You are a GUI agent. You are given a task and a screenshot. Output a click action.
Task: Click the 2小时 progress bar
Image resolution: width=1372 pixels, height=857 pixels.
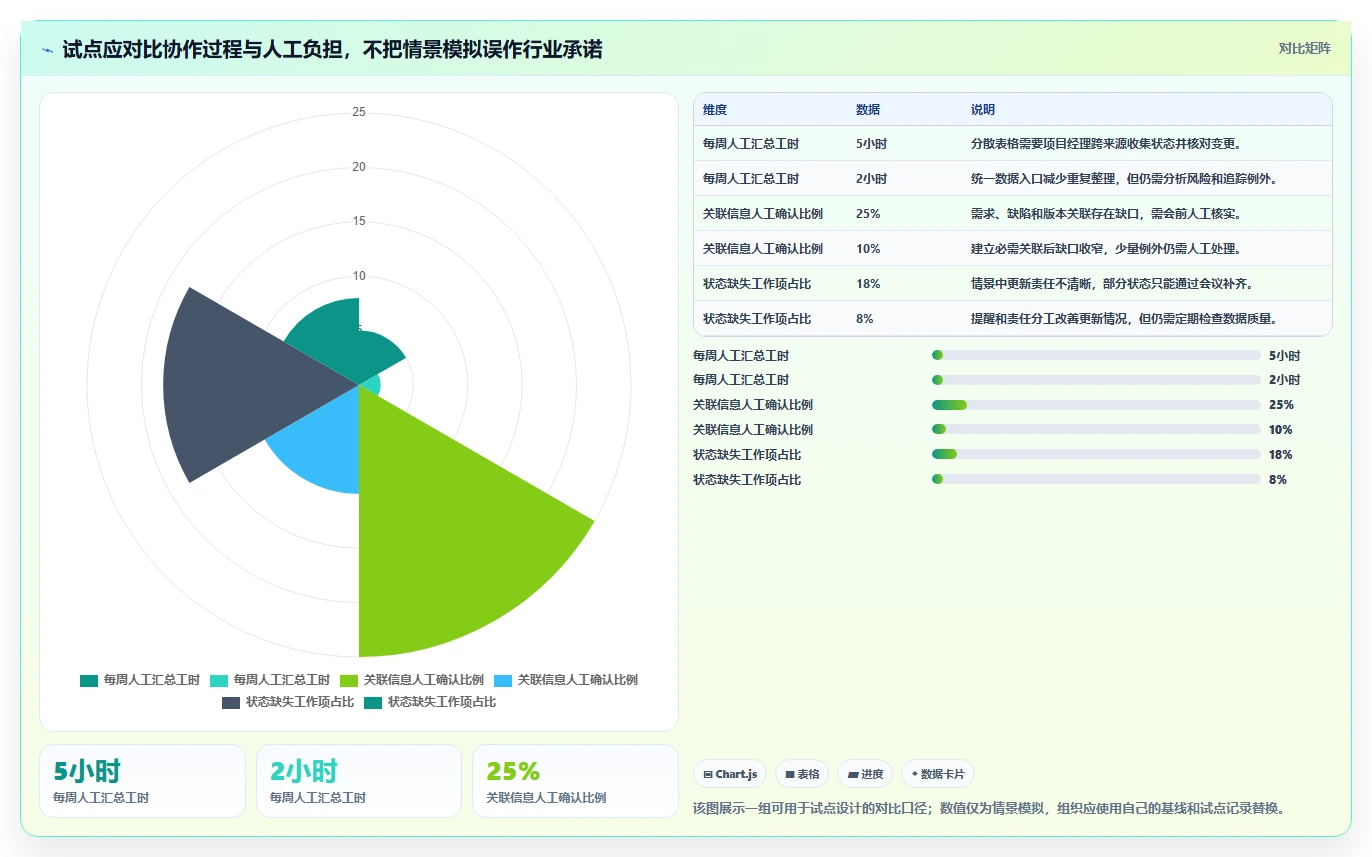1096,380
